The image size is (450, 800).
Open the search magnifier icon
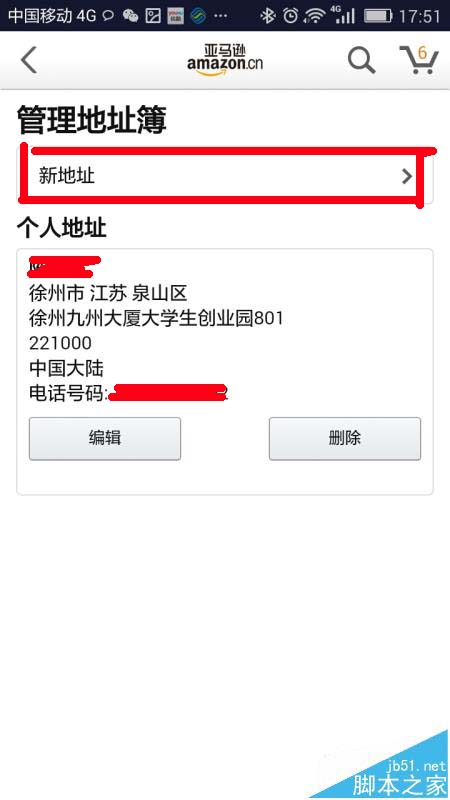click(x=361, y=60)
